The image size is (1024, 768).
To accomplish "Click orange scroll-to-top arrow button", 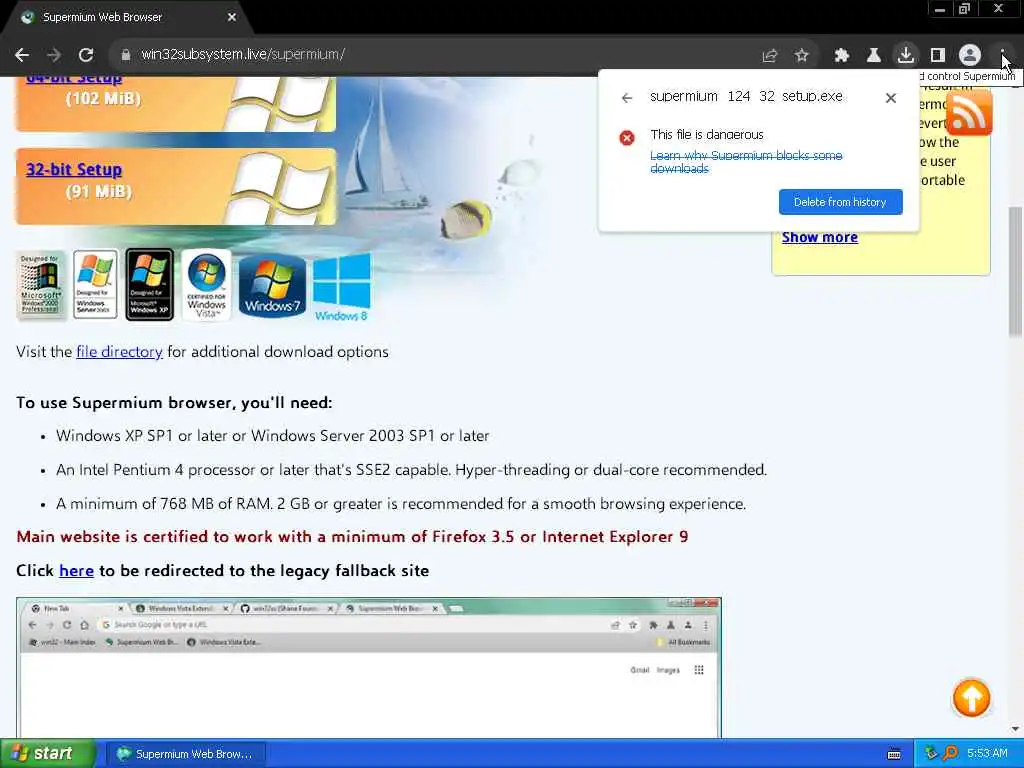I will (971, 697).
